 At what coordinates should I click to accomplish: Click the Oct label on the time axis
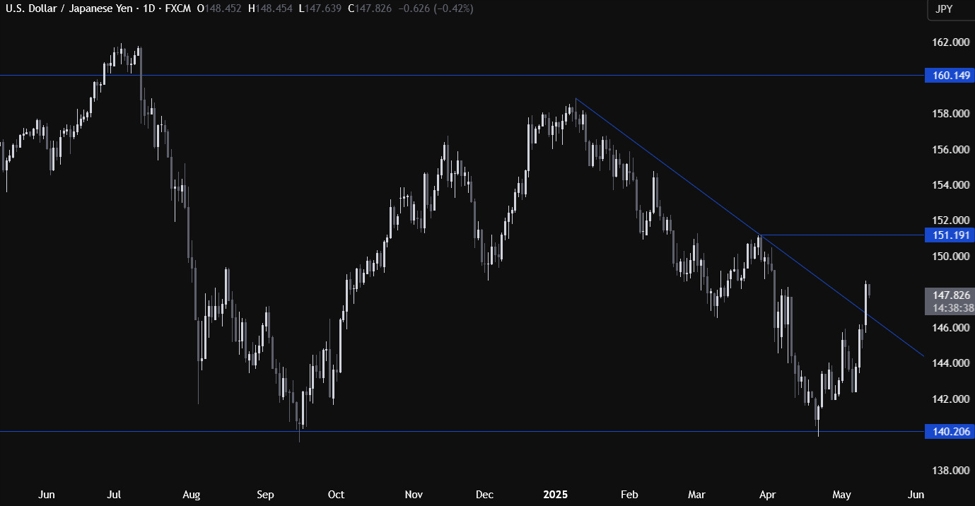(x=336, y=495)
